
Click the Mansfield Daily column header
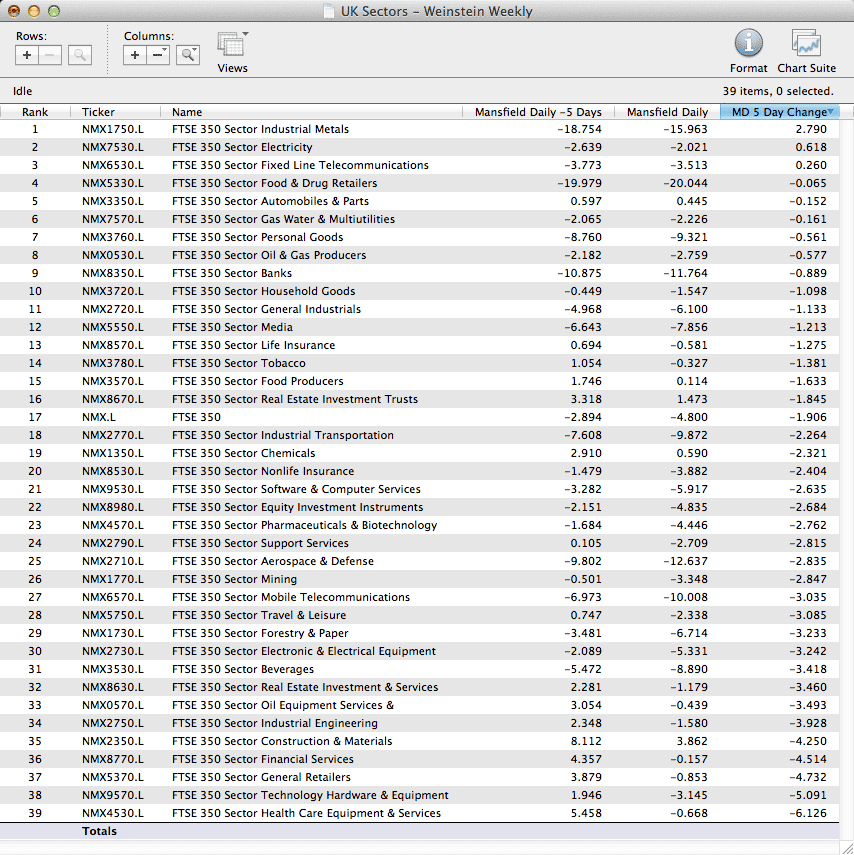(666, 112)
